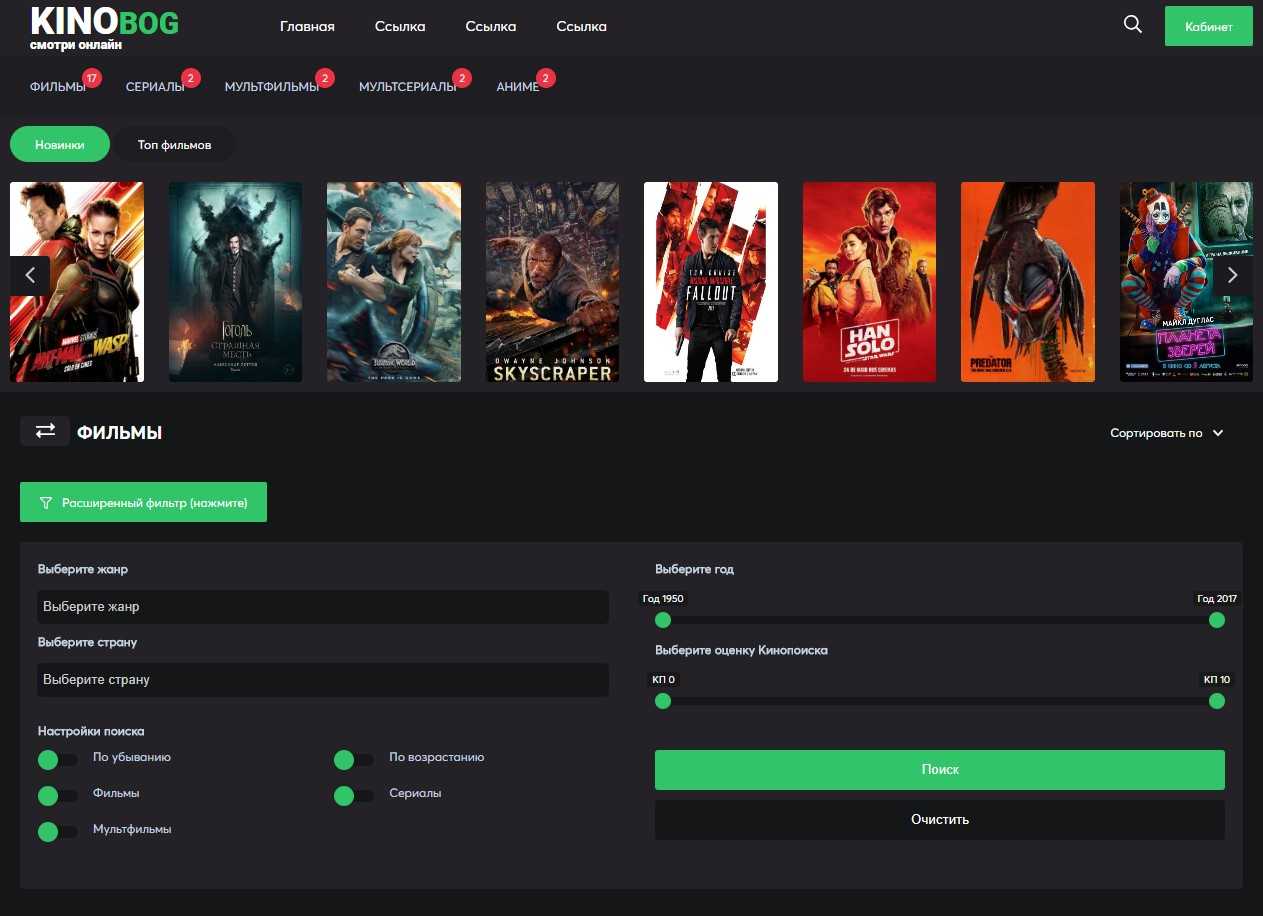Click the KINOBOG logo
The width and height of the screenshot is (1263, 916).
pyautogui.click(x=104, y=28)
